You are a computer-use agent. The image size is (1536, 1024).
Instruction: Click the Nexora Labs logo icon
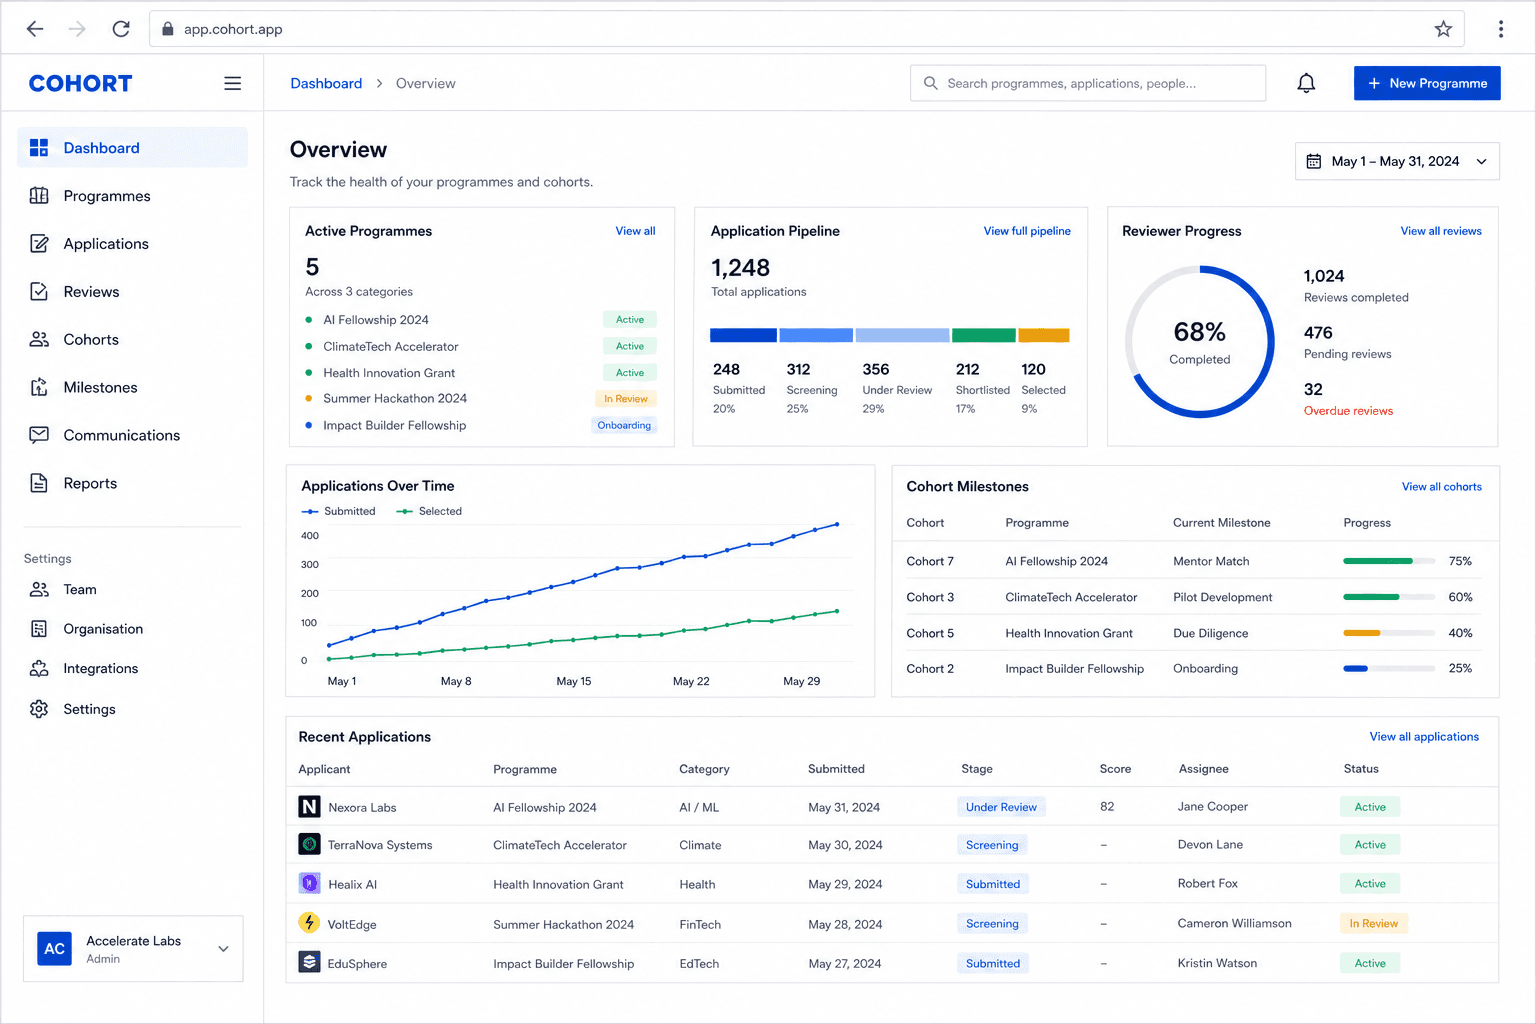(309, 807)
